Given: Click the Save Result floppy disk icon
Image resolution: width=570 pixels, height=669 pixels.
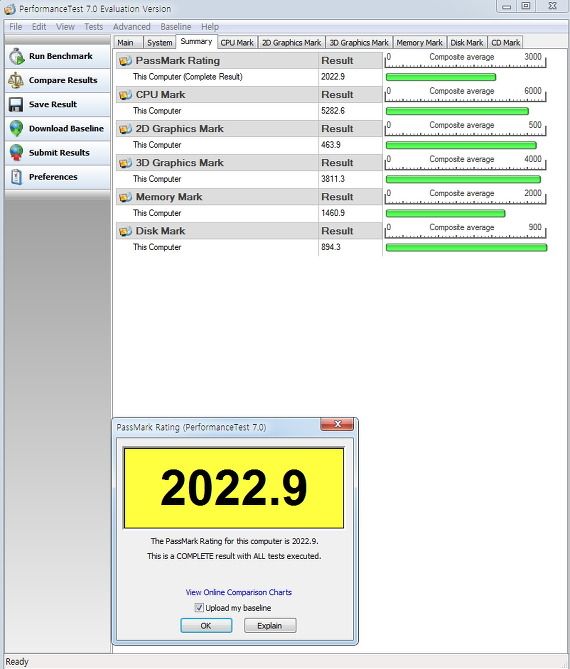Looking at the screenshot, I should click(16, 105).
